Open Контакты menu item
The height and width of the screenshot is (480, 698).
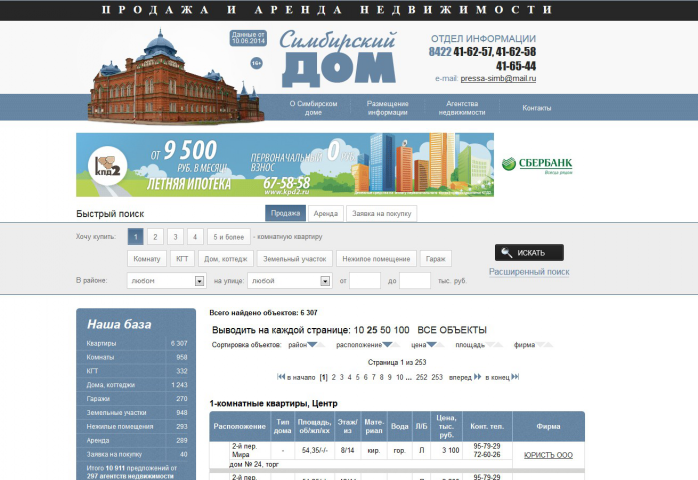(x=537, y=108)
